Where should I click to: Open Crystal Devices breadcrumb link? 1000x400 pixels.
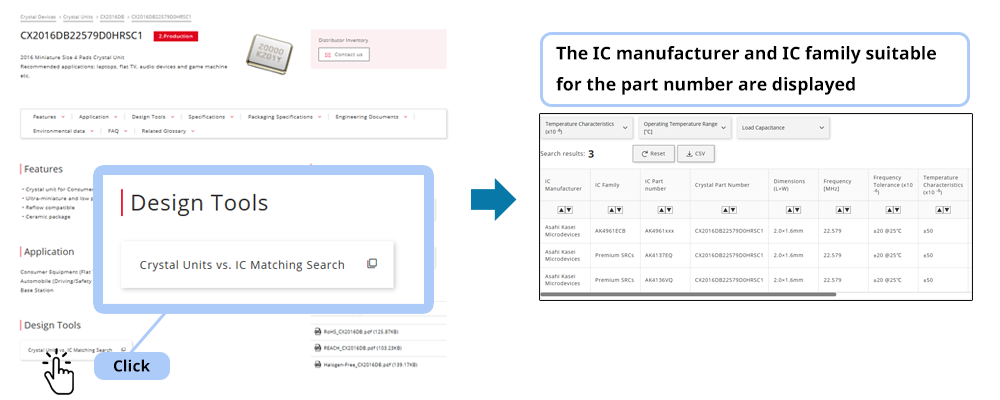[x=38, y=16]
